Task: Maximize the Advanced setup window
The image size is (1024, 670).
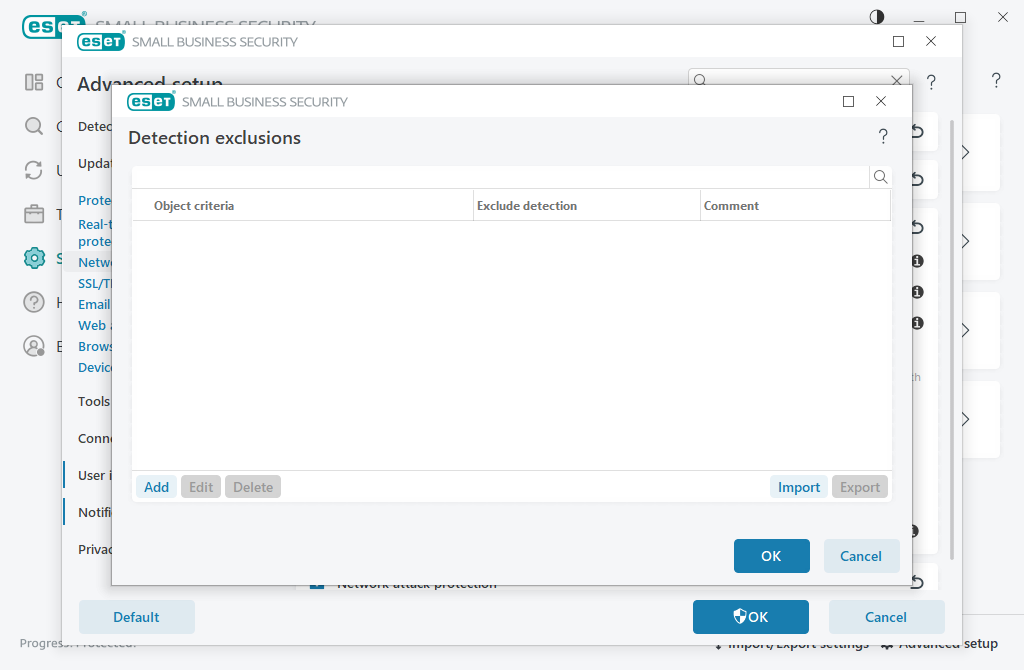Action: pos(899,42)
